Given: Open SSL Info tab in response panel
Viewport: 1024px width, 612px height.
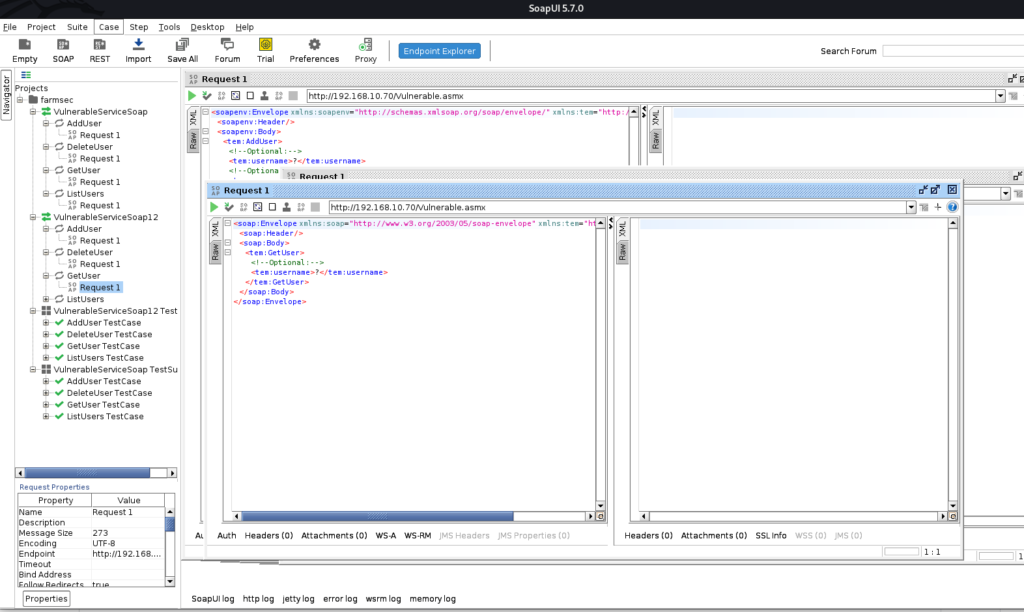Looking at the screenshot, I should (x=771, y=535).
